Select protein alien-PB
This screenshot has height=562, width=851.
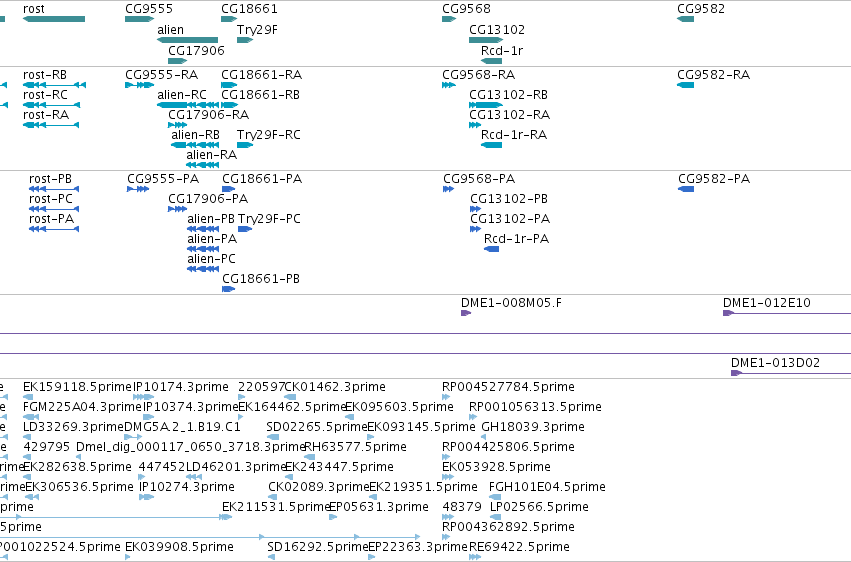pyautogui.click(x=211, y=219)
